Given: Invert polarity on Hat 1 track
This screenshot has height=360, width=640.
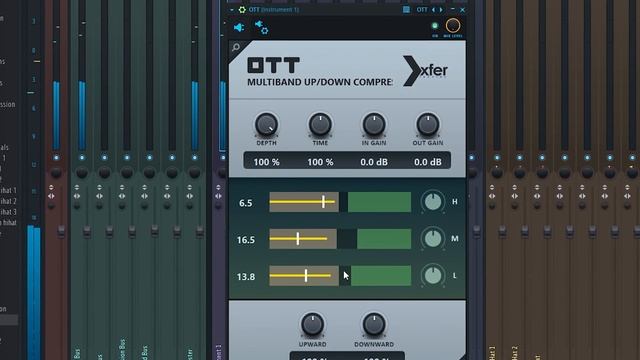Looking at the screenshot, I should pyautogui.click(x=492, y=187).
